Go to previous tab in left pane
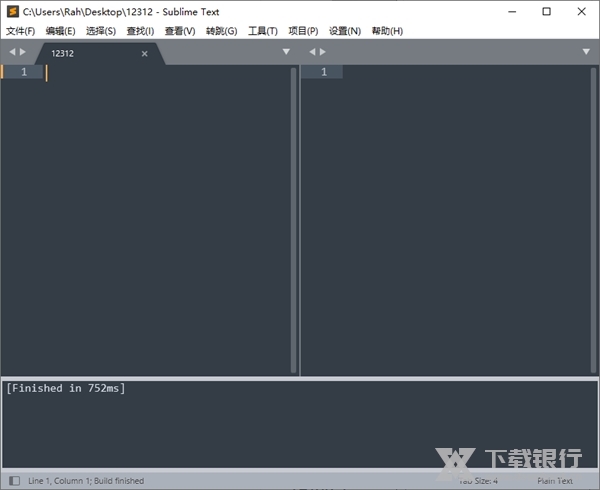The image size is (600, 490). coord(12,52)
